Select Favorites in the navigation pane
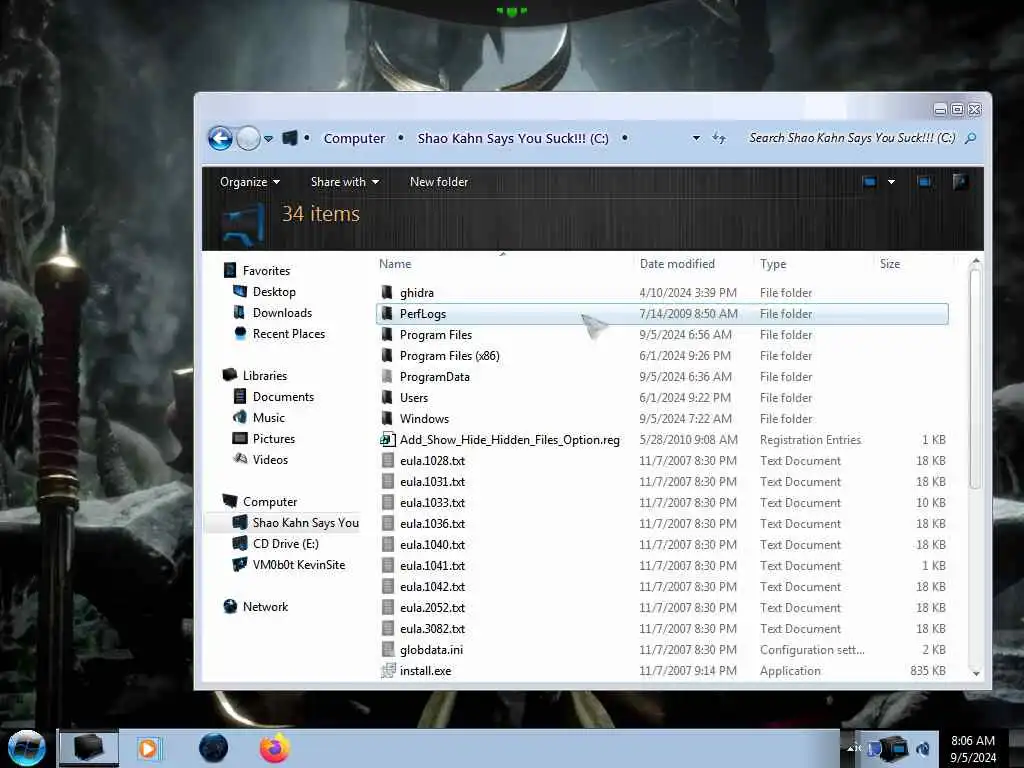The height and width of the screenshot is (768, 1024). tap(266, 270)
